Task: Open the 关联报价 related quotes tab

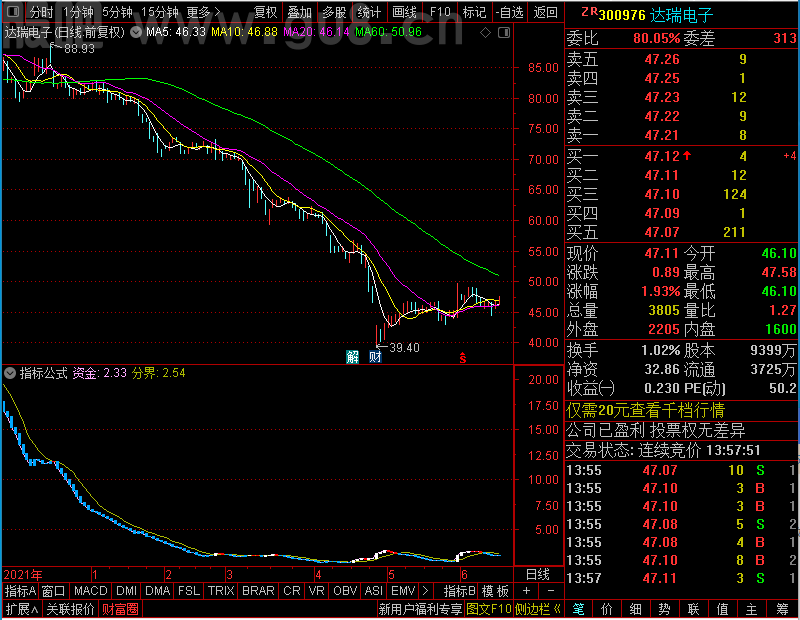Action: [x=70, y=609]
